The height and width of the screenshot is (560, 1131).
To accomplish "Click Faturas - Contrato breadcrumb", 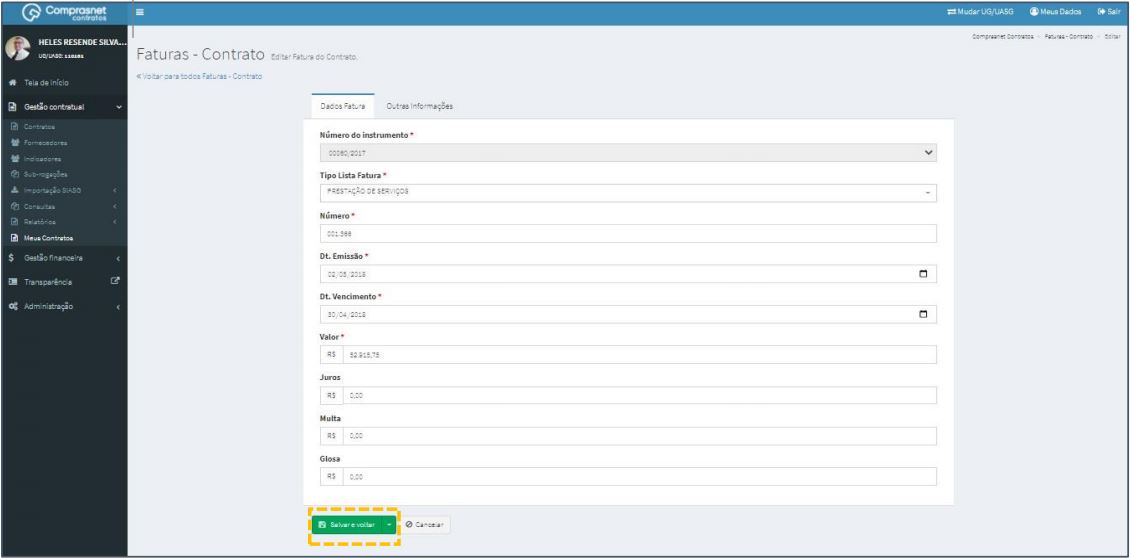I will pos(1068,36).
